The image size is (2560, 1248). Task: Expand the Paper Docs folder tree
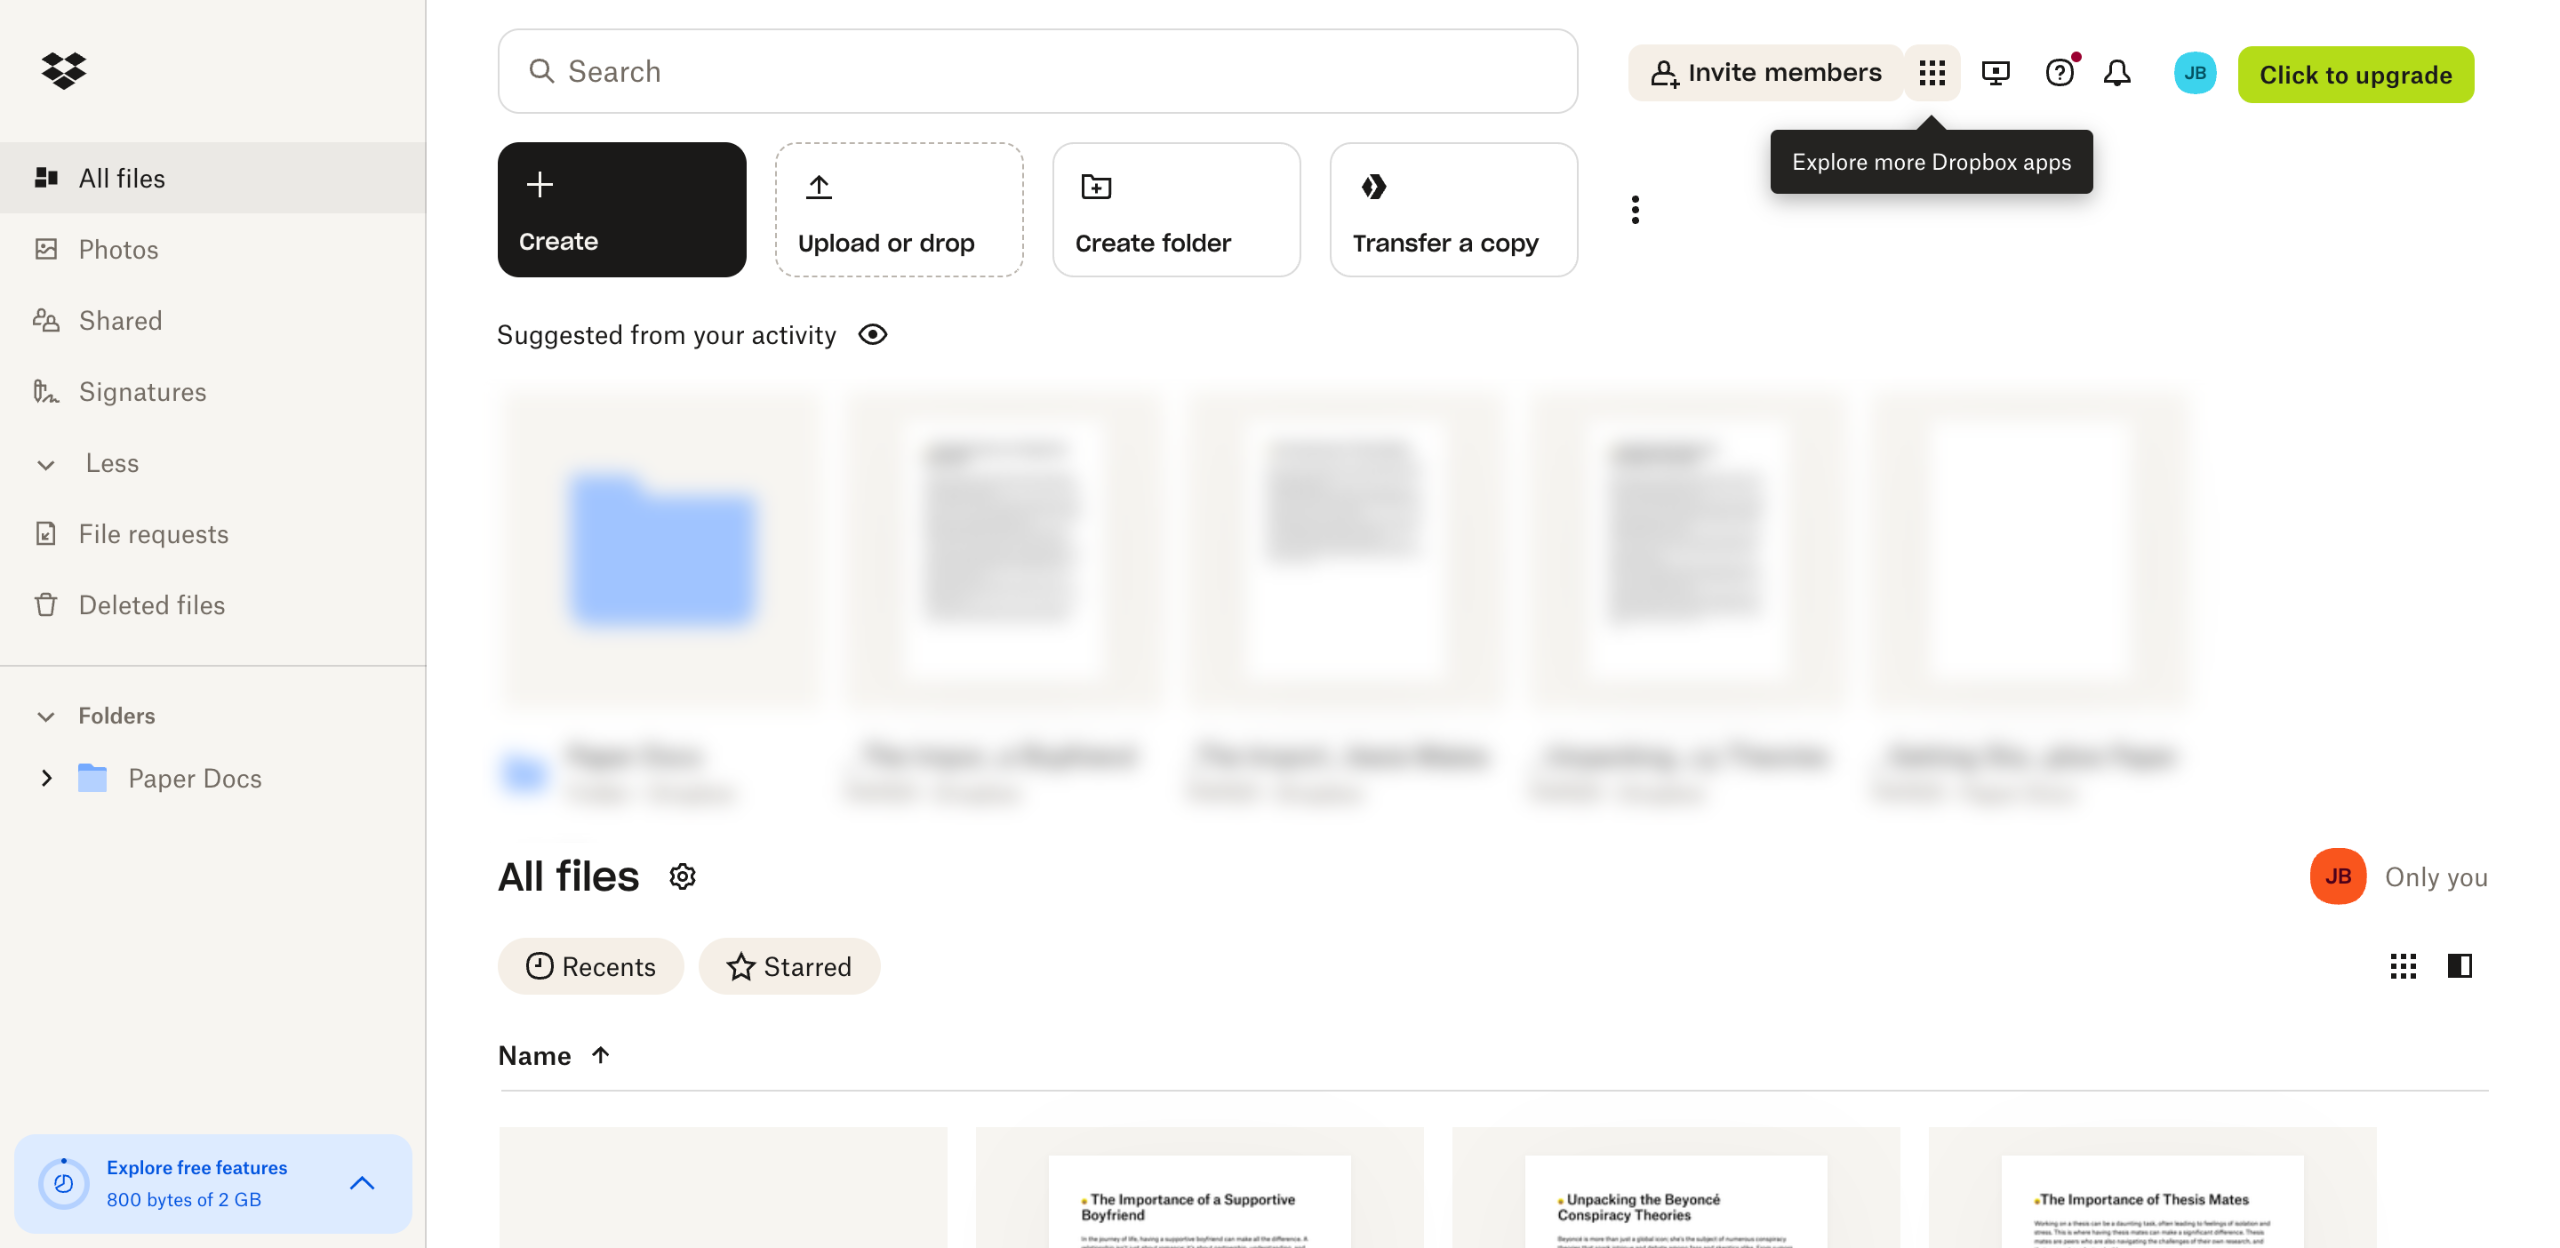[46, 778]
